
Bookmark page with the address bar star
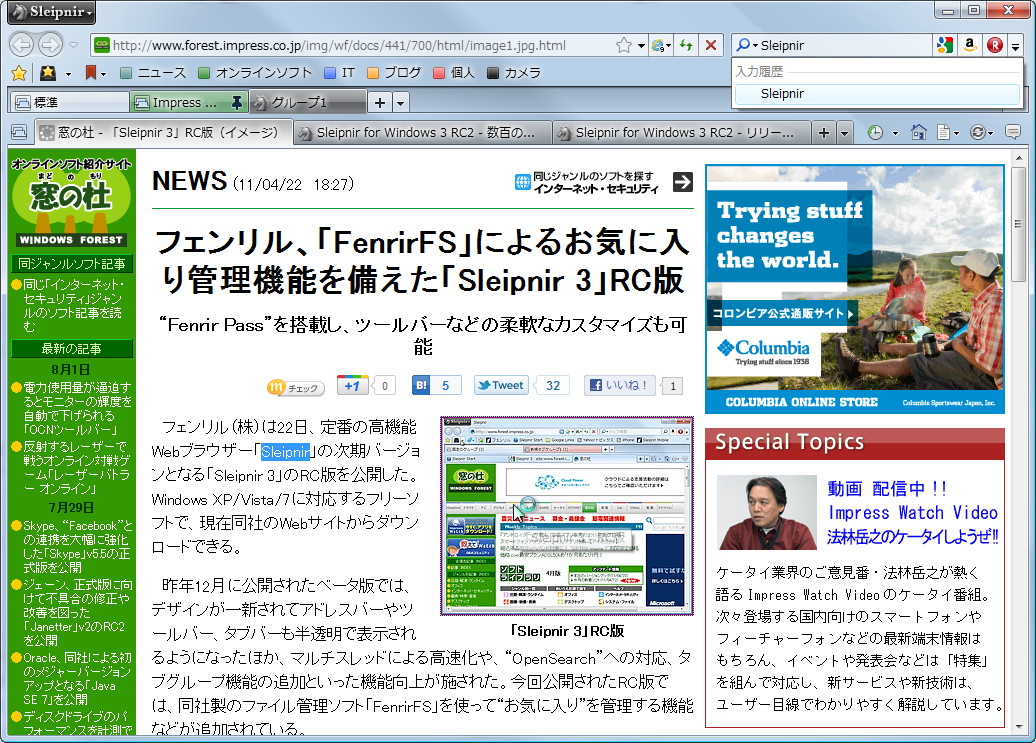point(623,45)
